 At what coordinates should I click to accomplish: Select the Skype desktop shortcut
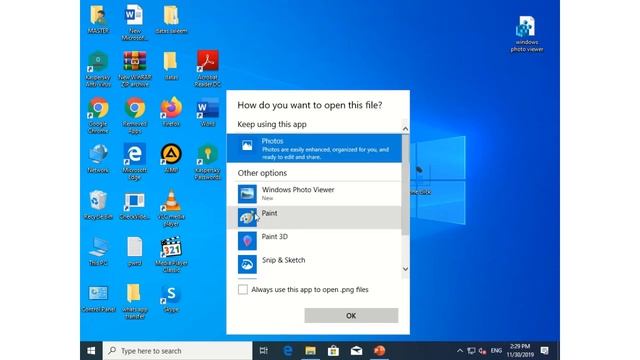click(171, 298)
